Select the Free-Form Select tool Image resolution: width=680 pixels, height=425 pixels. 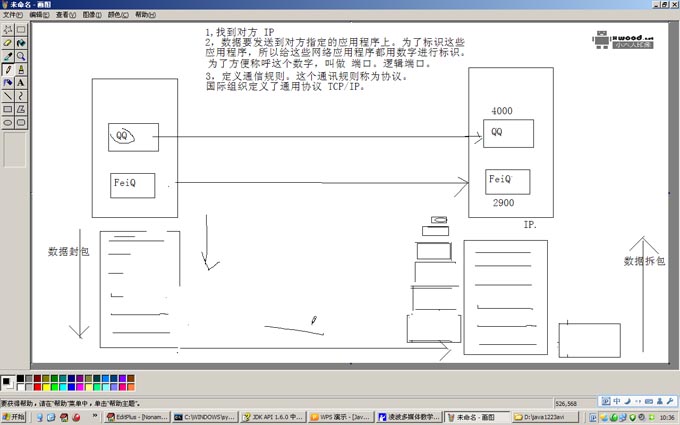[8, 29]
